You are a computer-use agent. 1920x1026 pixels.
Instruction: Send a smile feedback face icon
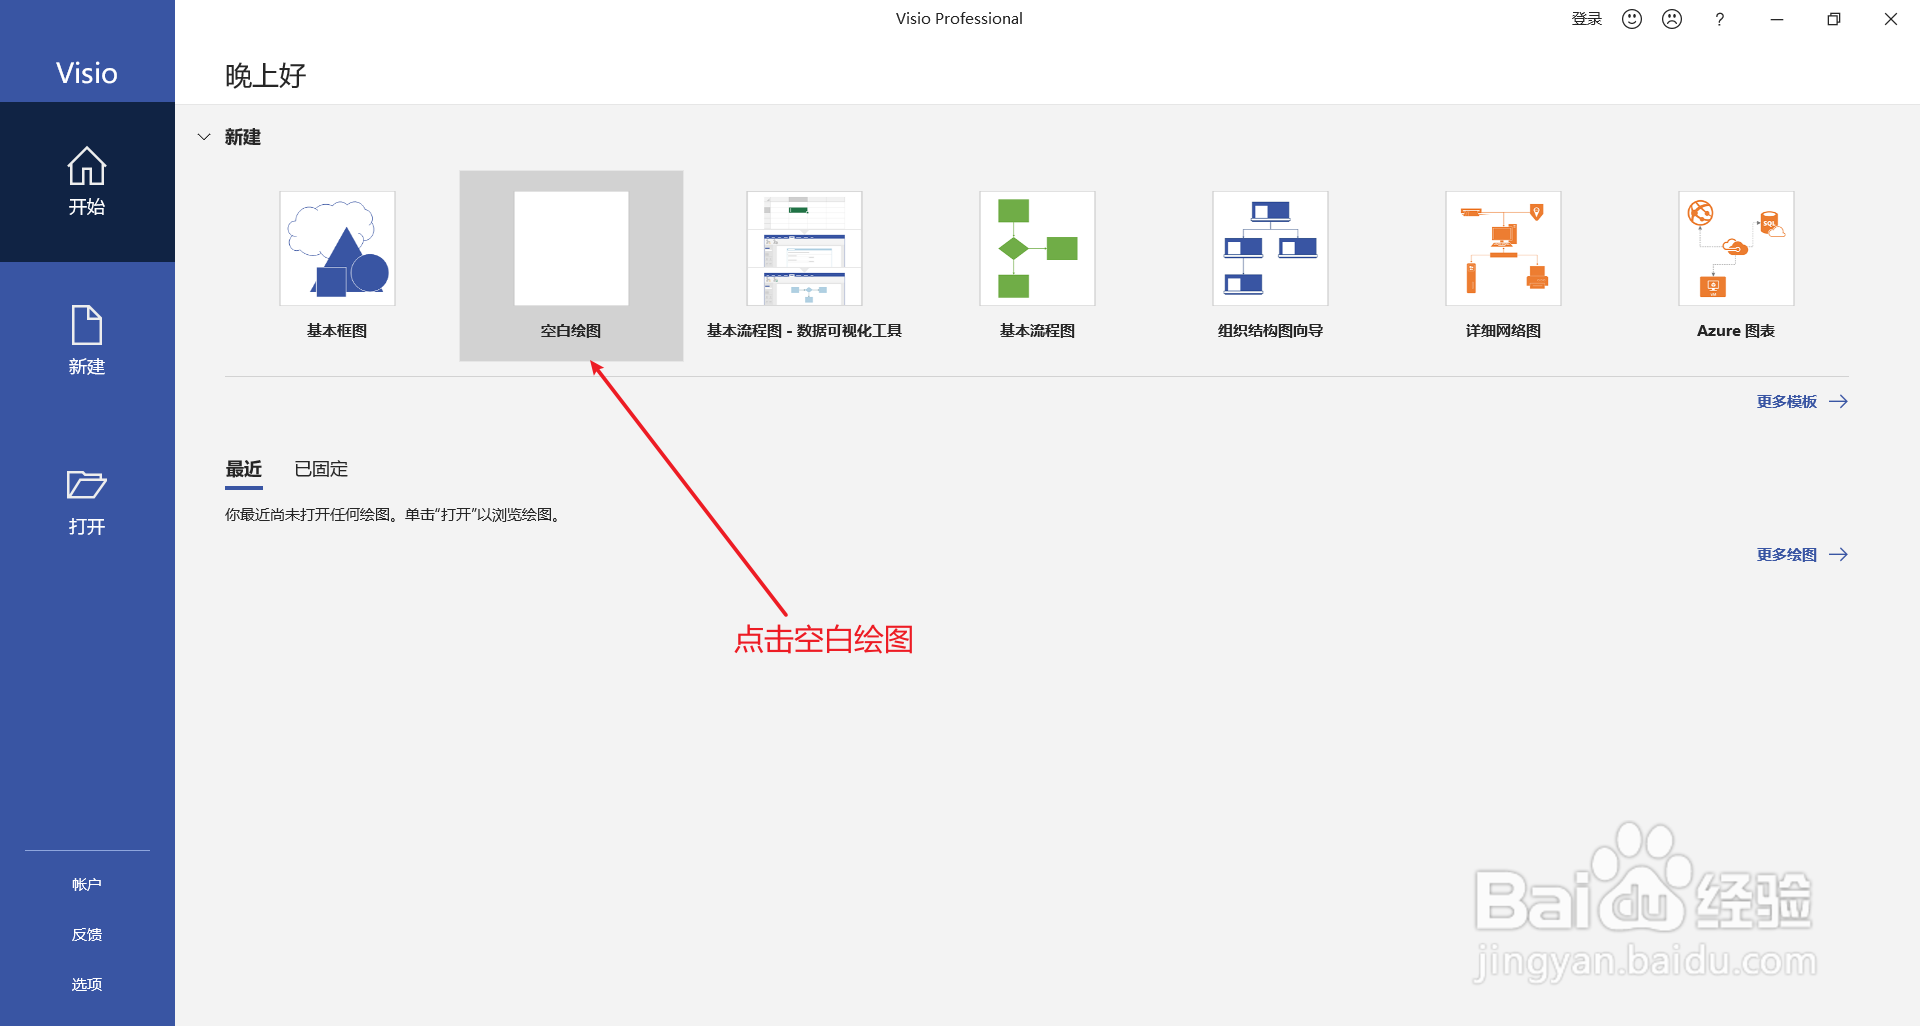pyautogui.click(x=1632, y=19)
